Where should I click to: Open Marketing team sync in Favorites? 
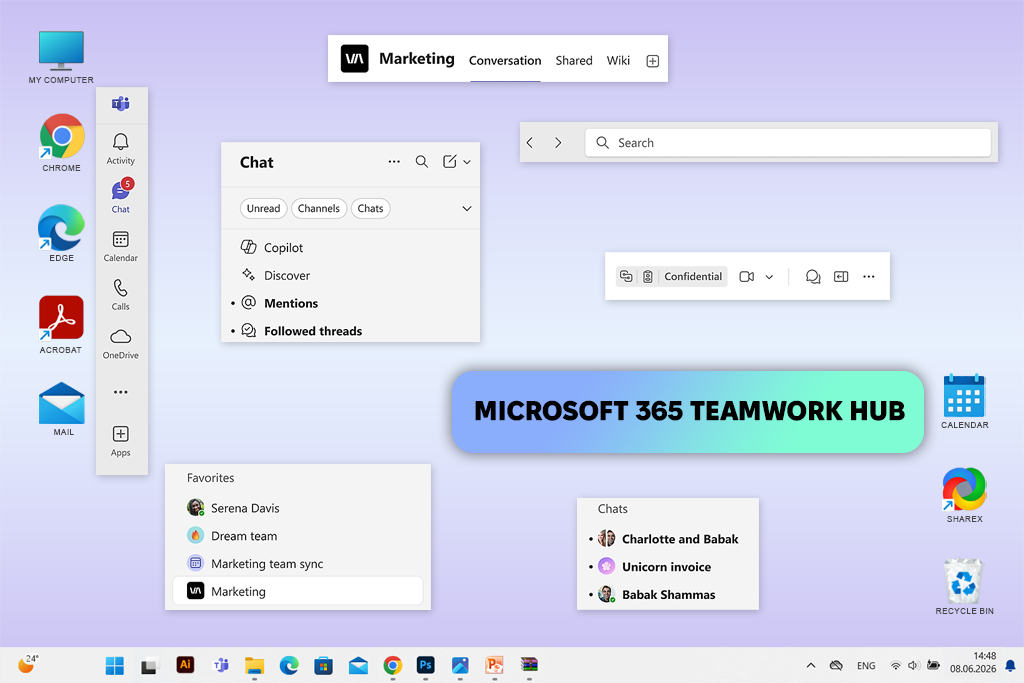(x=298, y=564)
